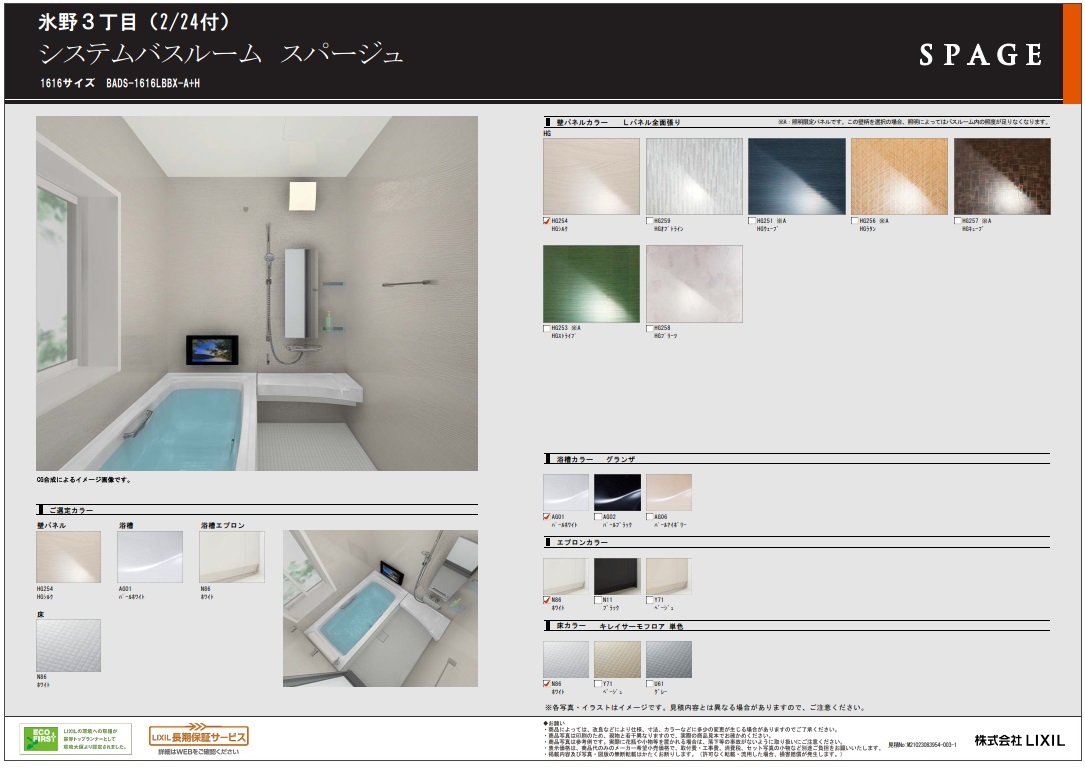
Task: Select the beige Y71 floor swatch
Action: 617,659
